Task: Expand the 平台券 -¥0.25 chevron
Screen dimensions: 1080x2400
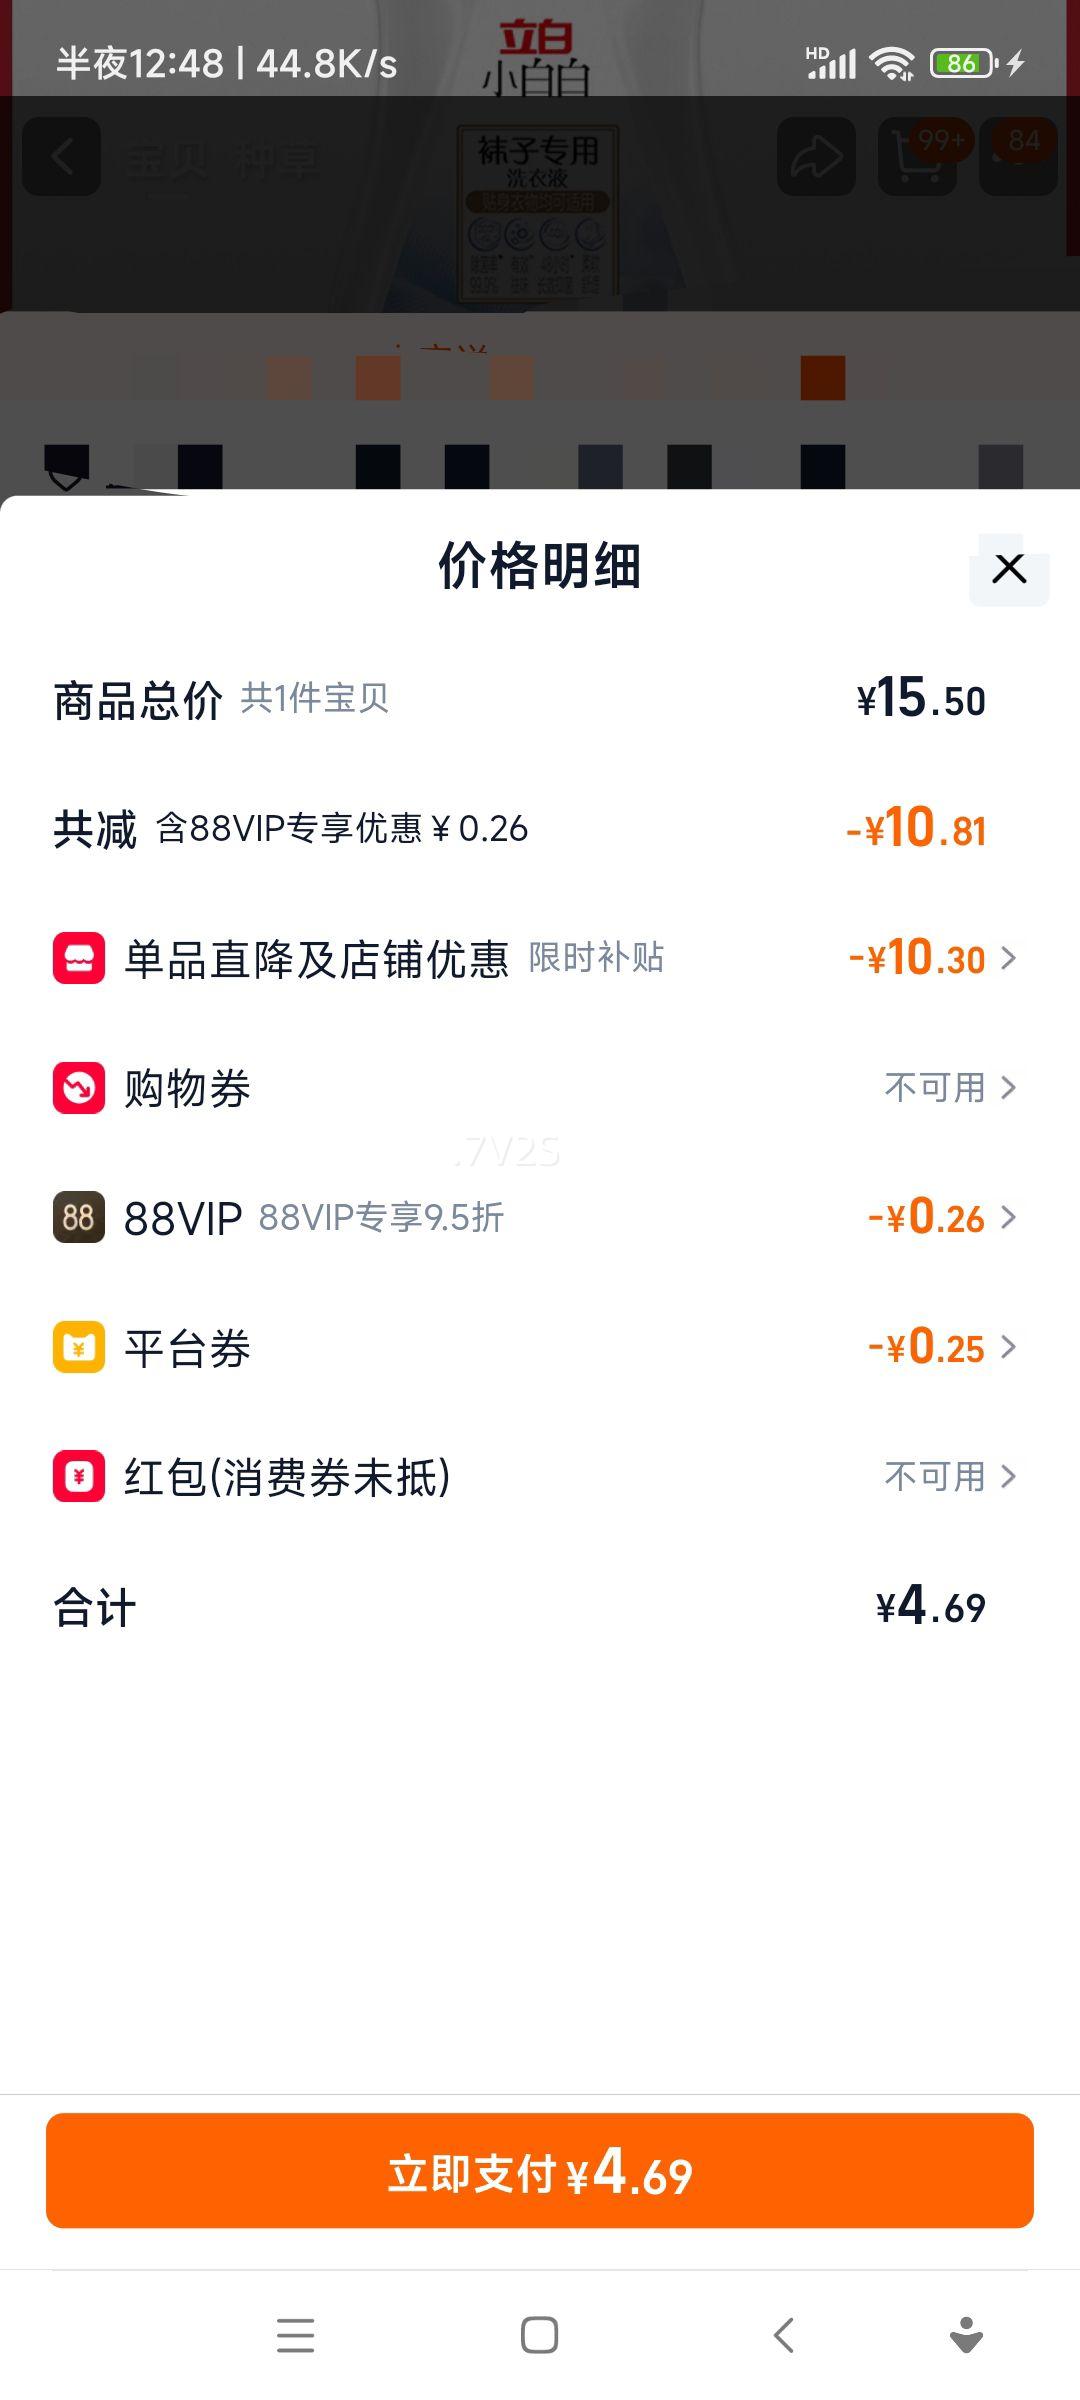Action: 1009,1347
